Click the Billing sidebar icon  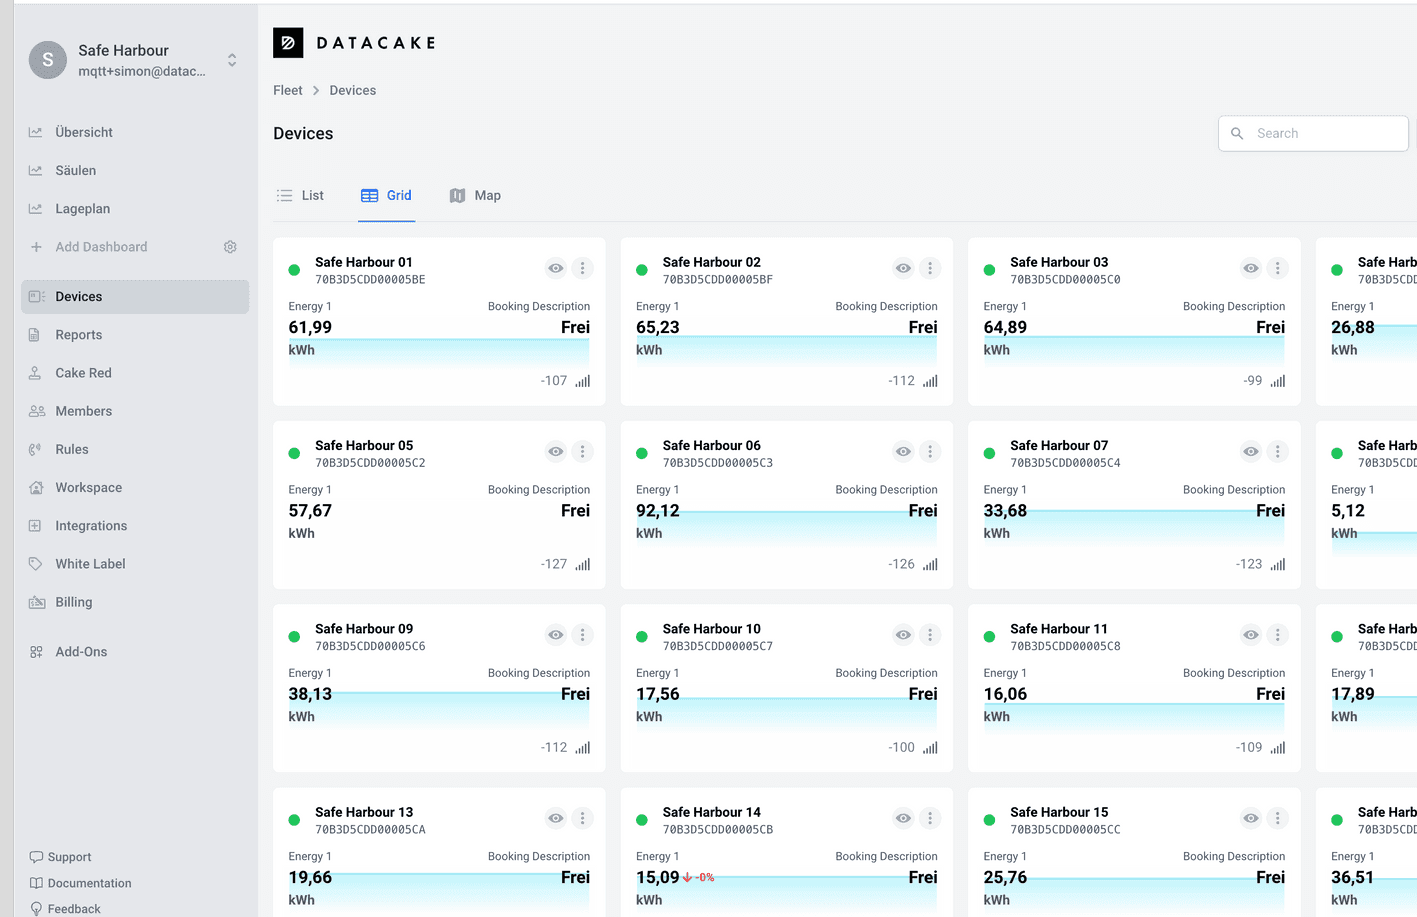[x=37, y=602]
